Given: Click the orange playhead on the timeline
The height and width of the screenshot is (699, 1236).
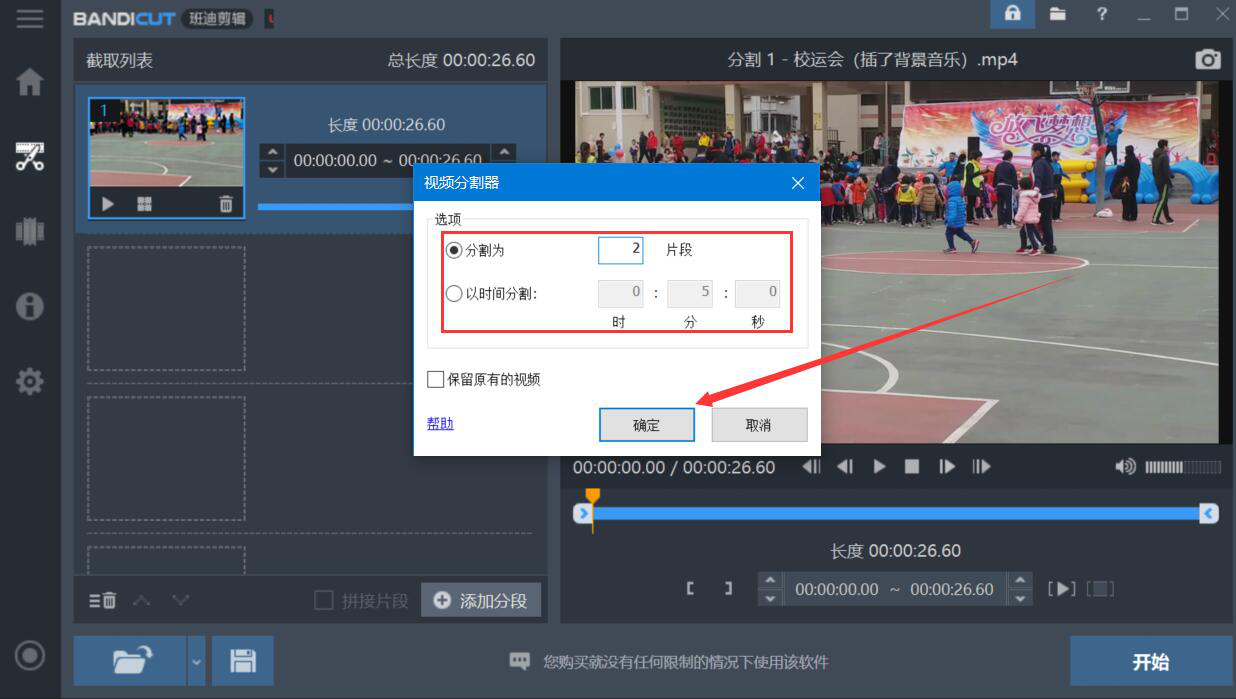Looking at the screenshot, I should point(592,497).
